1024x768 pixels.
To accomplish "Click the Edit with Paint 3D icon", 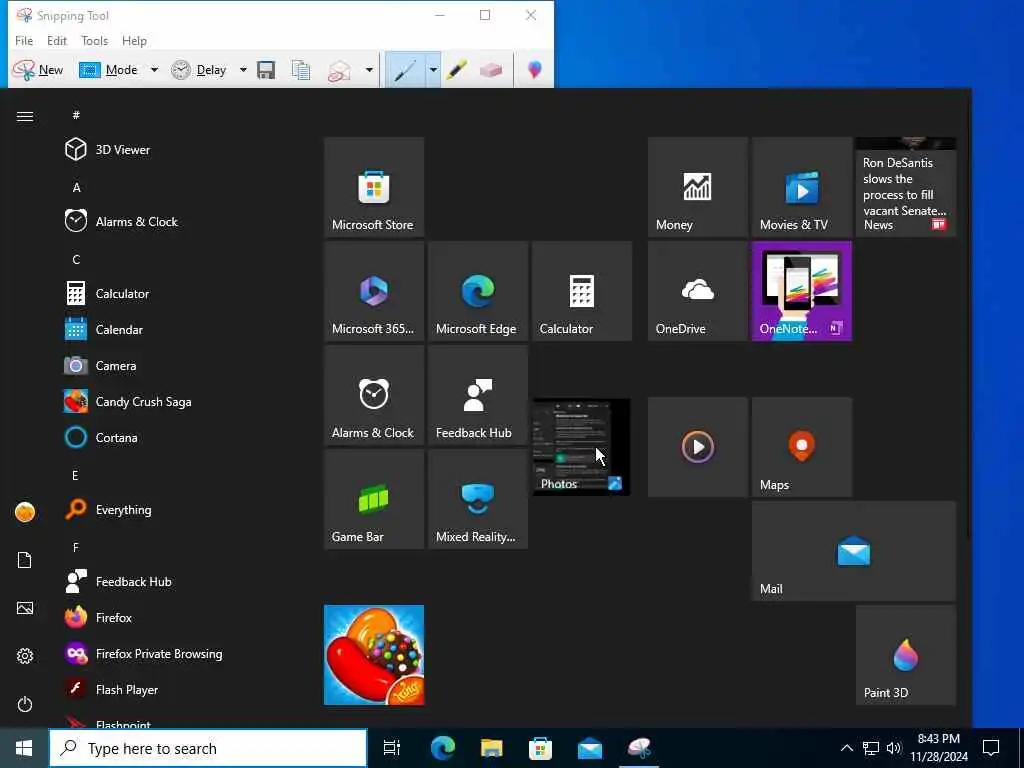I will point(534,70).
